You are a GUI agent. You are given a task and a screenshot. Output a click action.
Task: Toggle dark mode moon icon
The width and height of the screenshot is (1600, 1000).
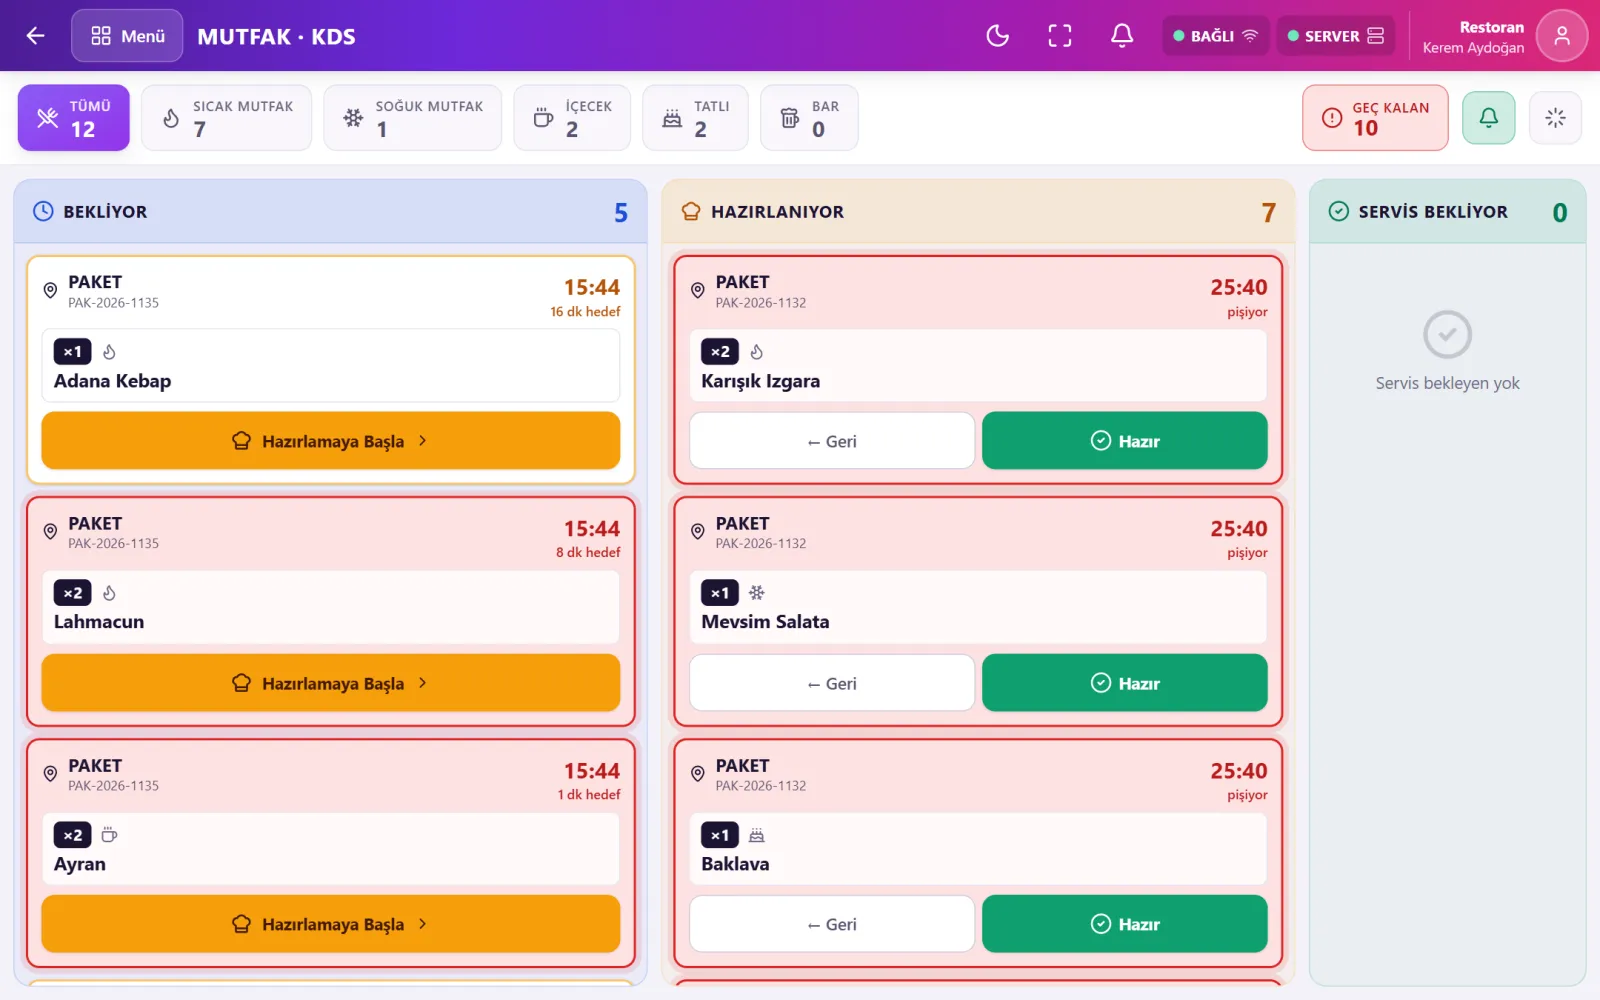click(x=997, y=36)
